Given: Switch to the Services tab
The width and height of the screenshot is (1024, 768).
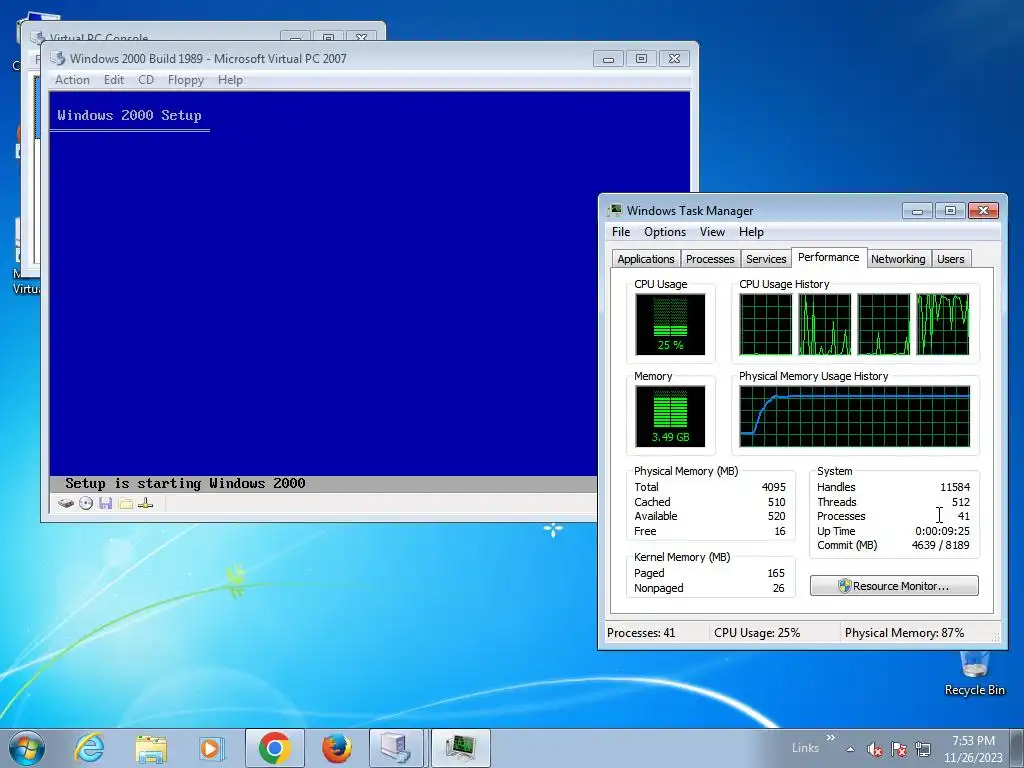Looking at the screenshot, I should pyautogui.click(x=766, y=259).
